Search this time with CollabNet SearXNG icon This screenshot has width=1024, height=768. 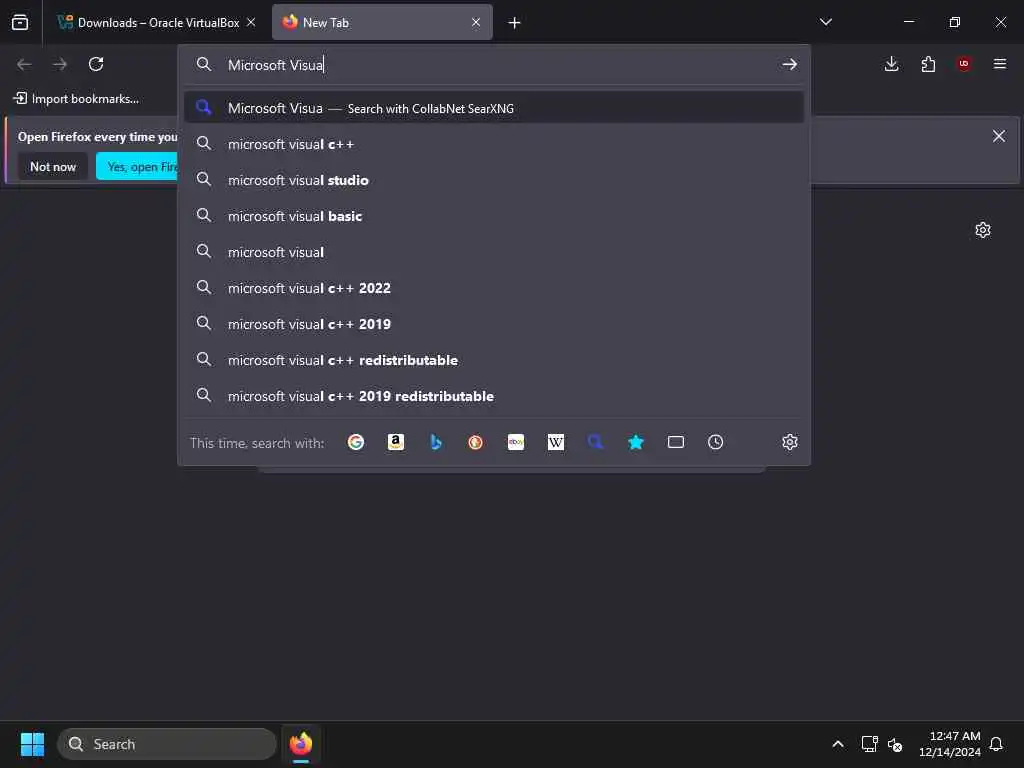coord(596,442)
